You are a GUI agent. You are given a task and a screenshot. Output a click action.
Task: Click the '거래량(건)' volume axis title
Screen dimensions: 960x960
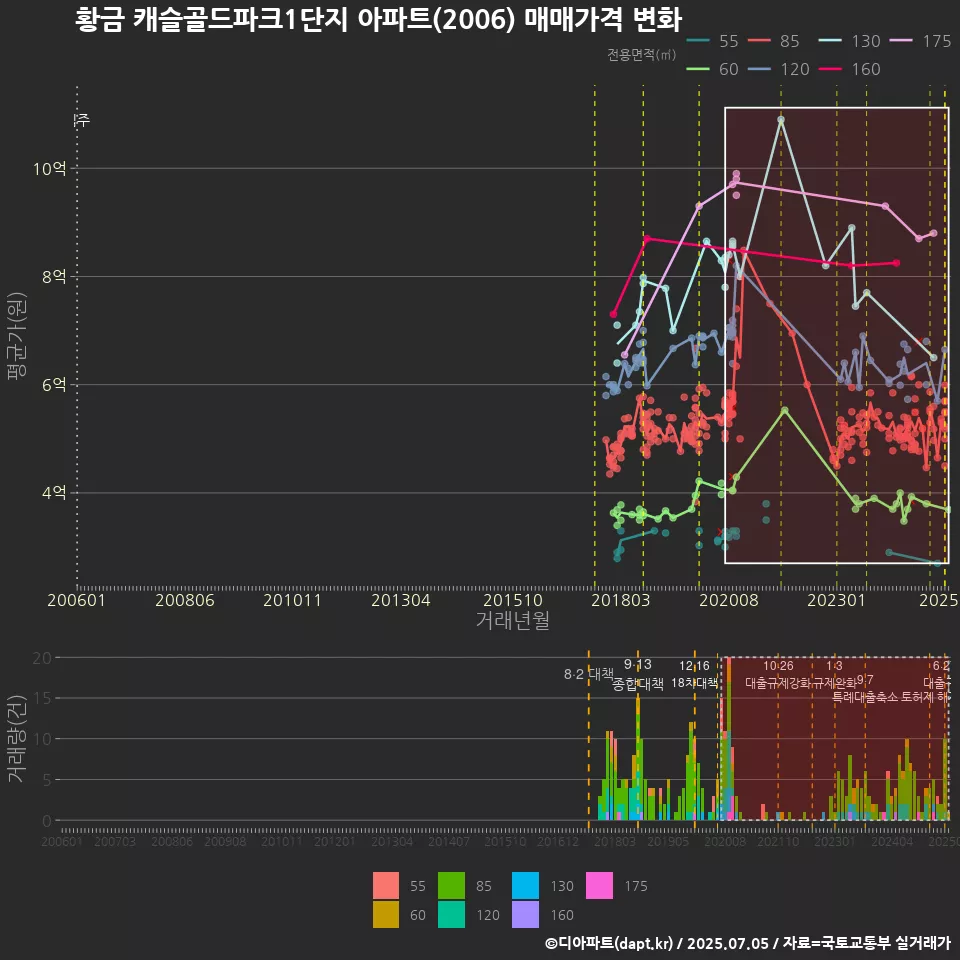(x=17, y=738)
